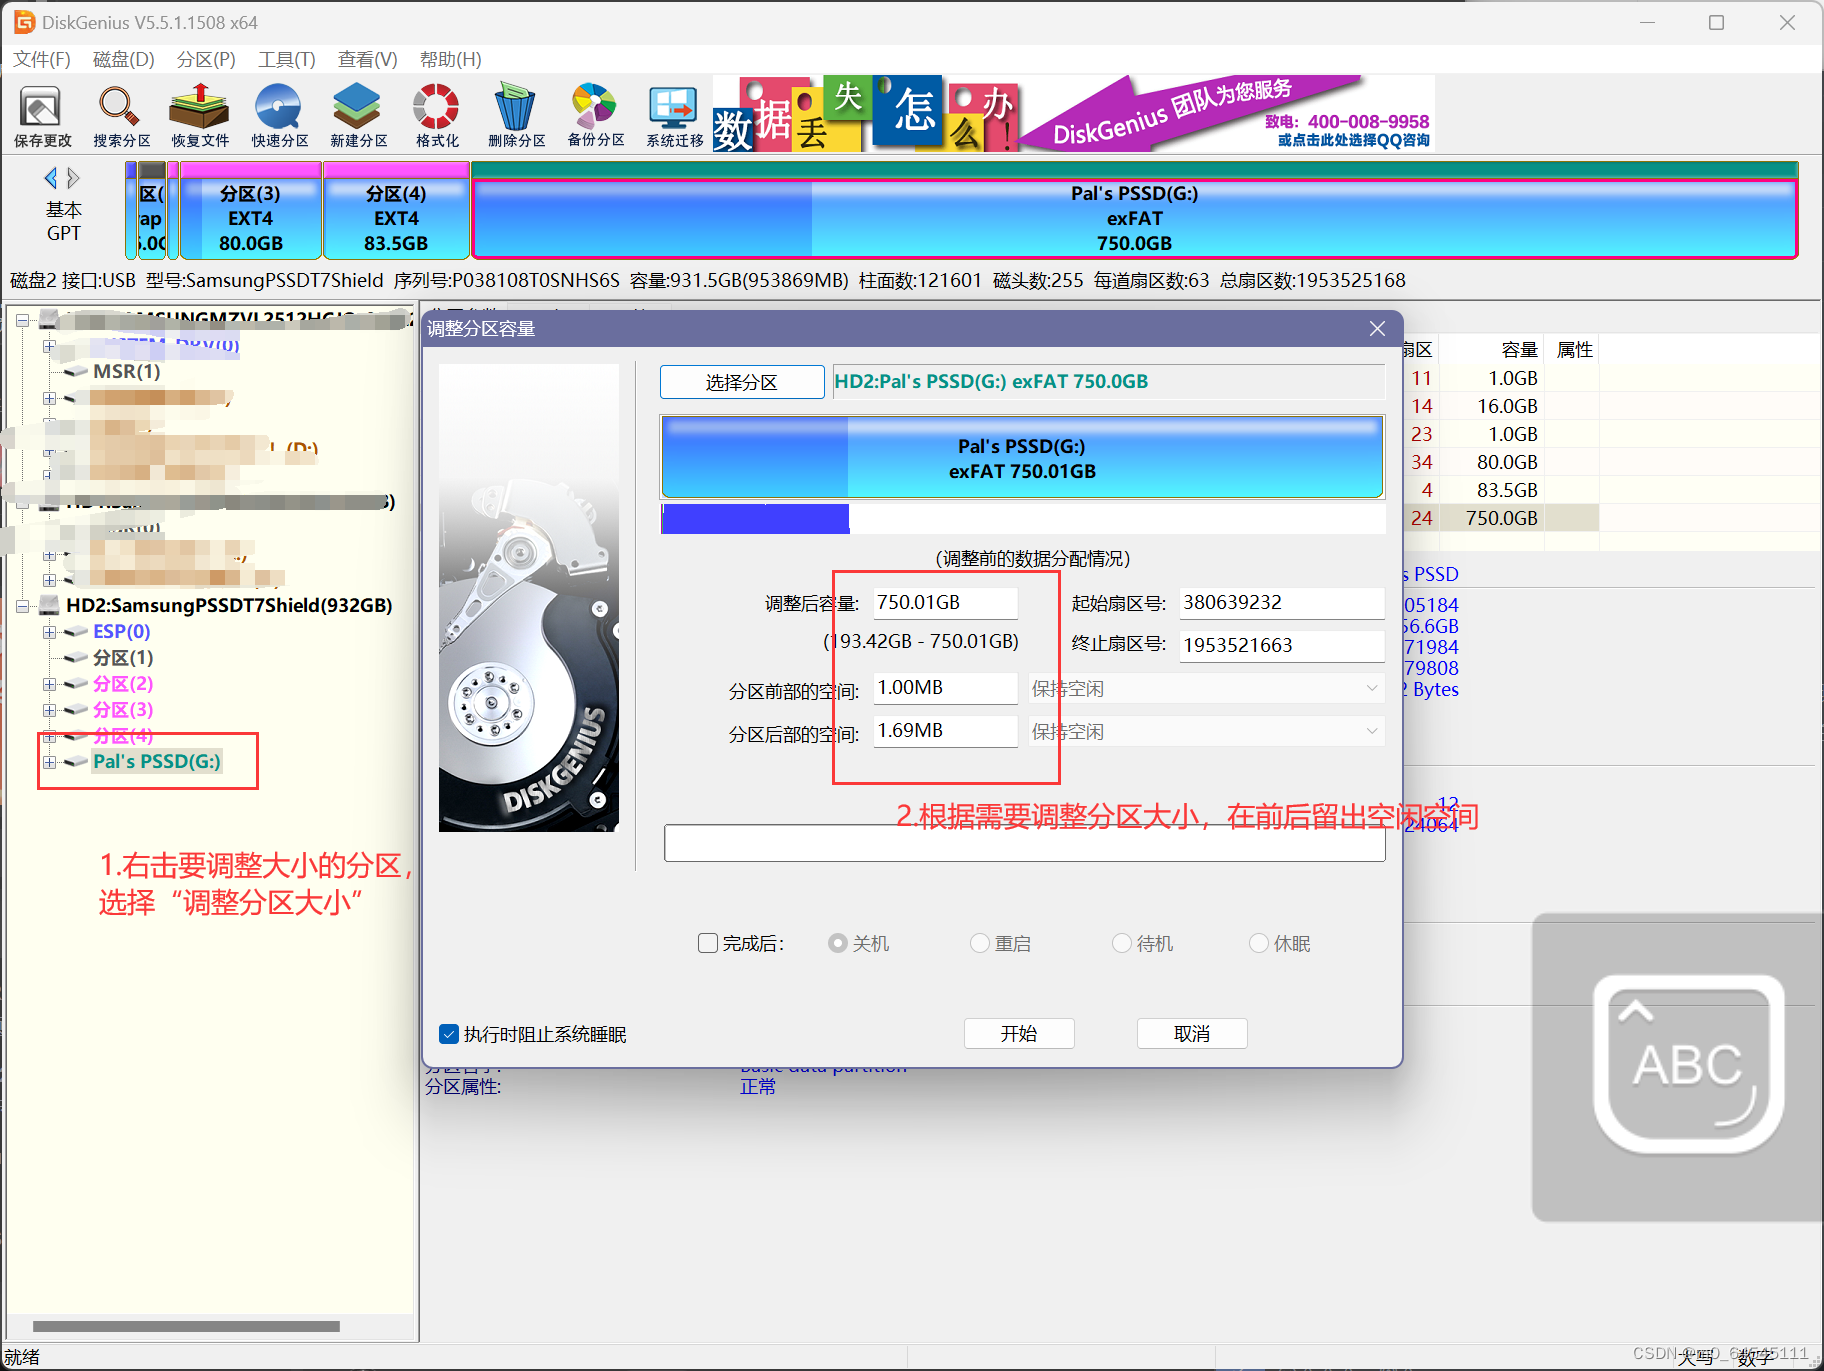The width and height of the screenshot is (1824, 1371).
Task: Open the View (查看) menu
Action: [367, 59]
